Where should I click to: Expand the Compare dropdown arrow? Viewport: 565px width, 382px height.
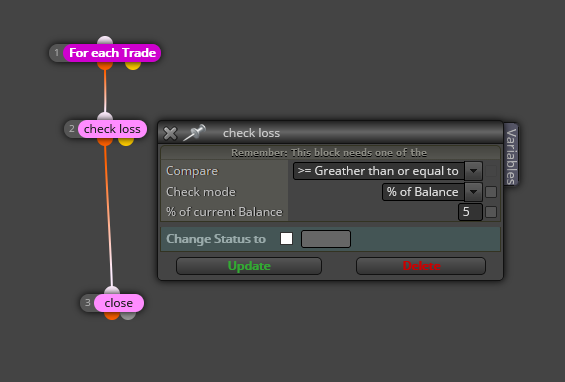click(x=473, y=171)
